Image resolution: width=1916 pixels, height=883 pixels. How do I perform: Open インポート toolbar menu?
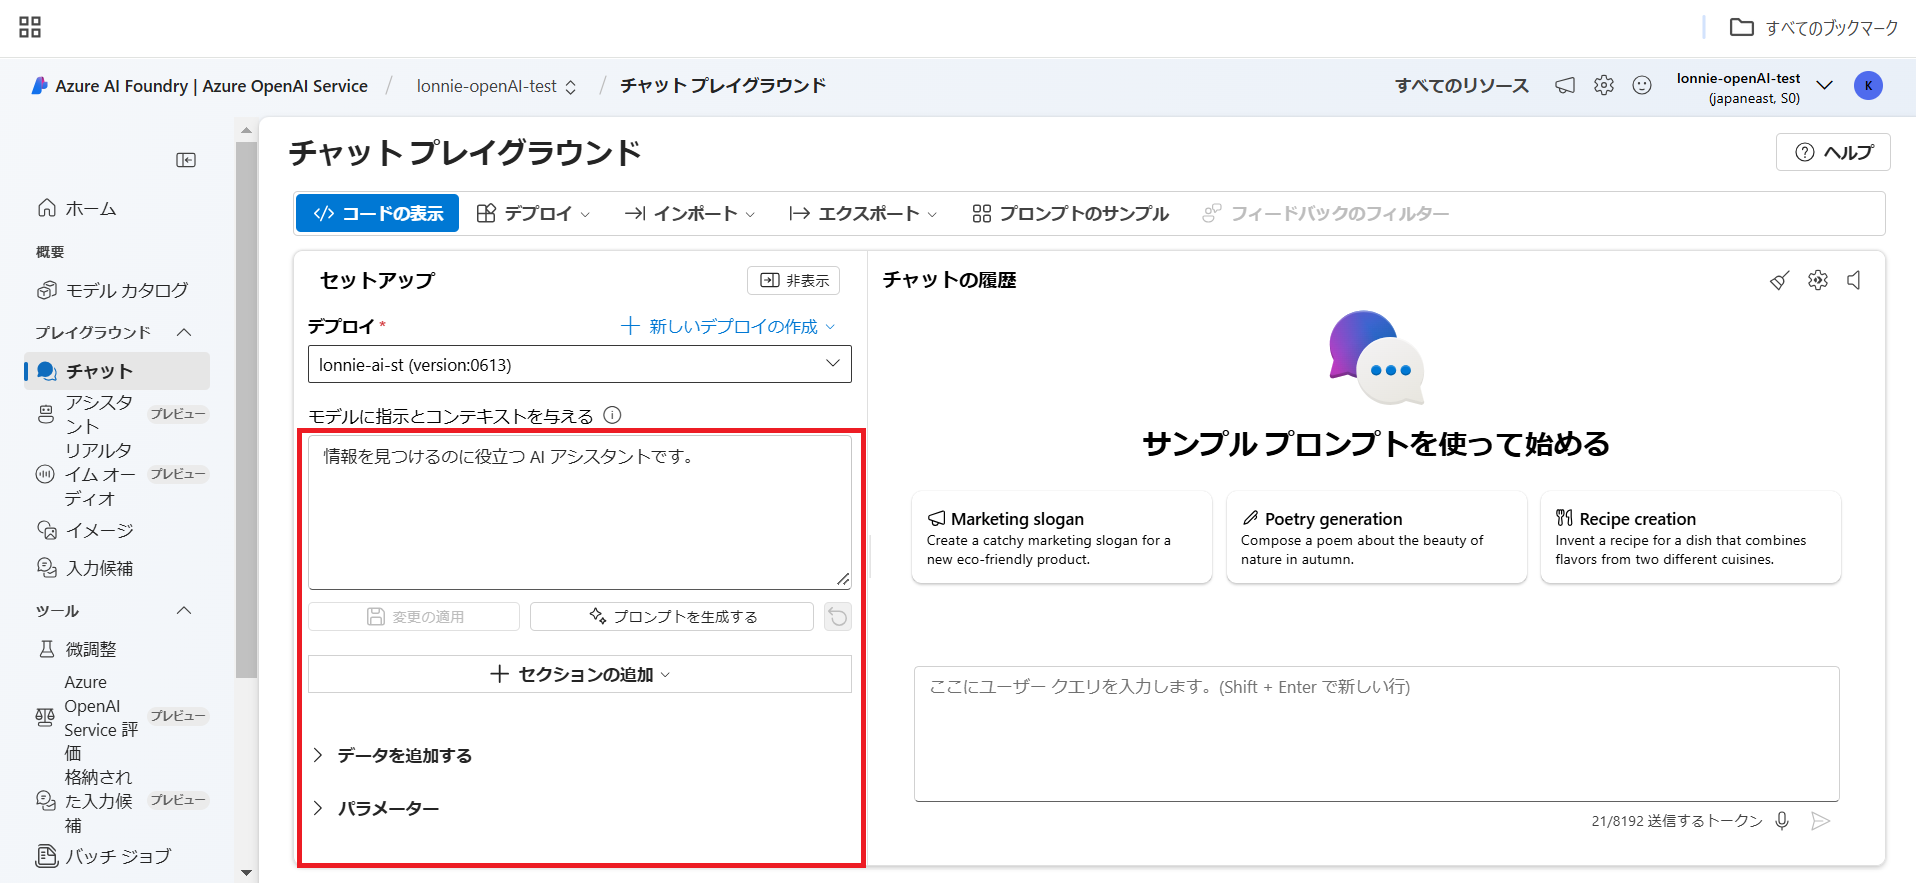coord(690,213)
